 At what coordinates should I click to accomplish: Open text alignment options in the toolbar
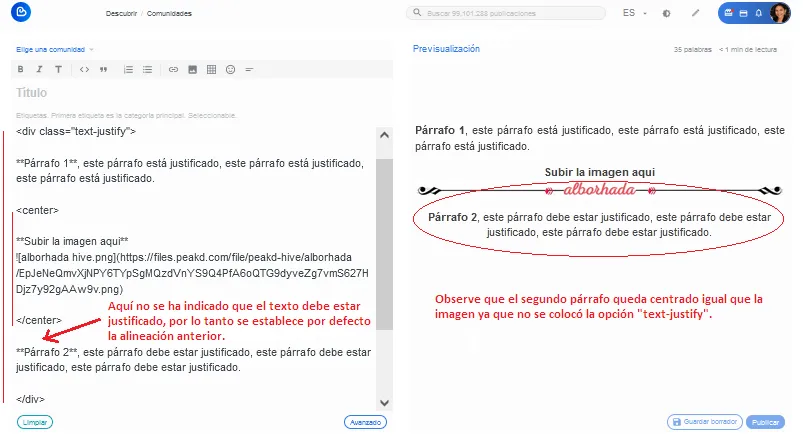pyautogui.click(x=249, y=70)
